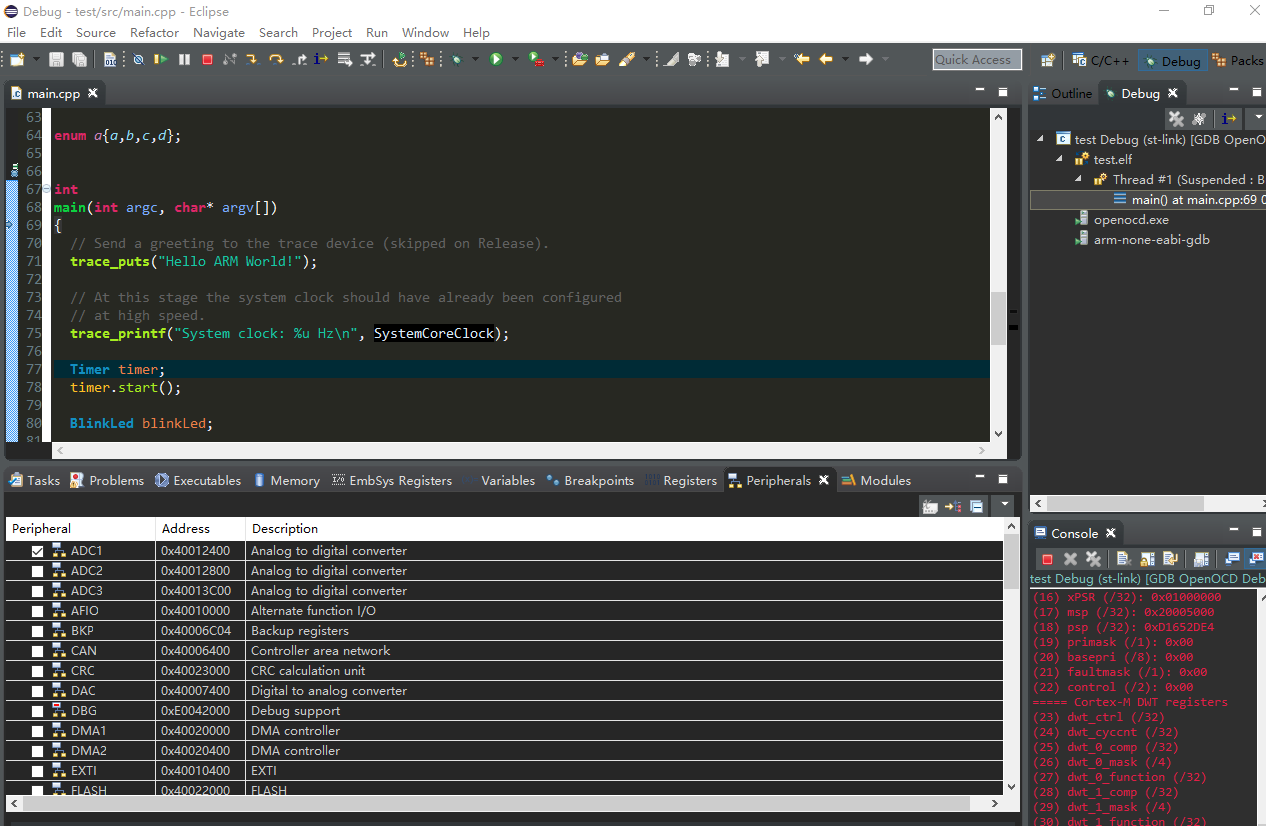
Task: Click the Suspend (pause) debug icon
Action: point(185,59)
